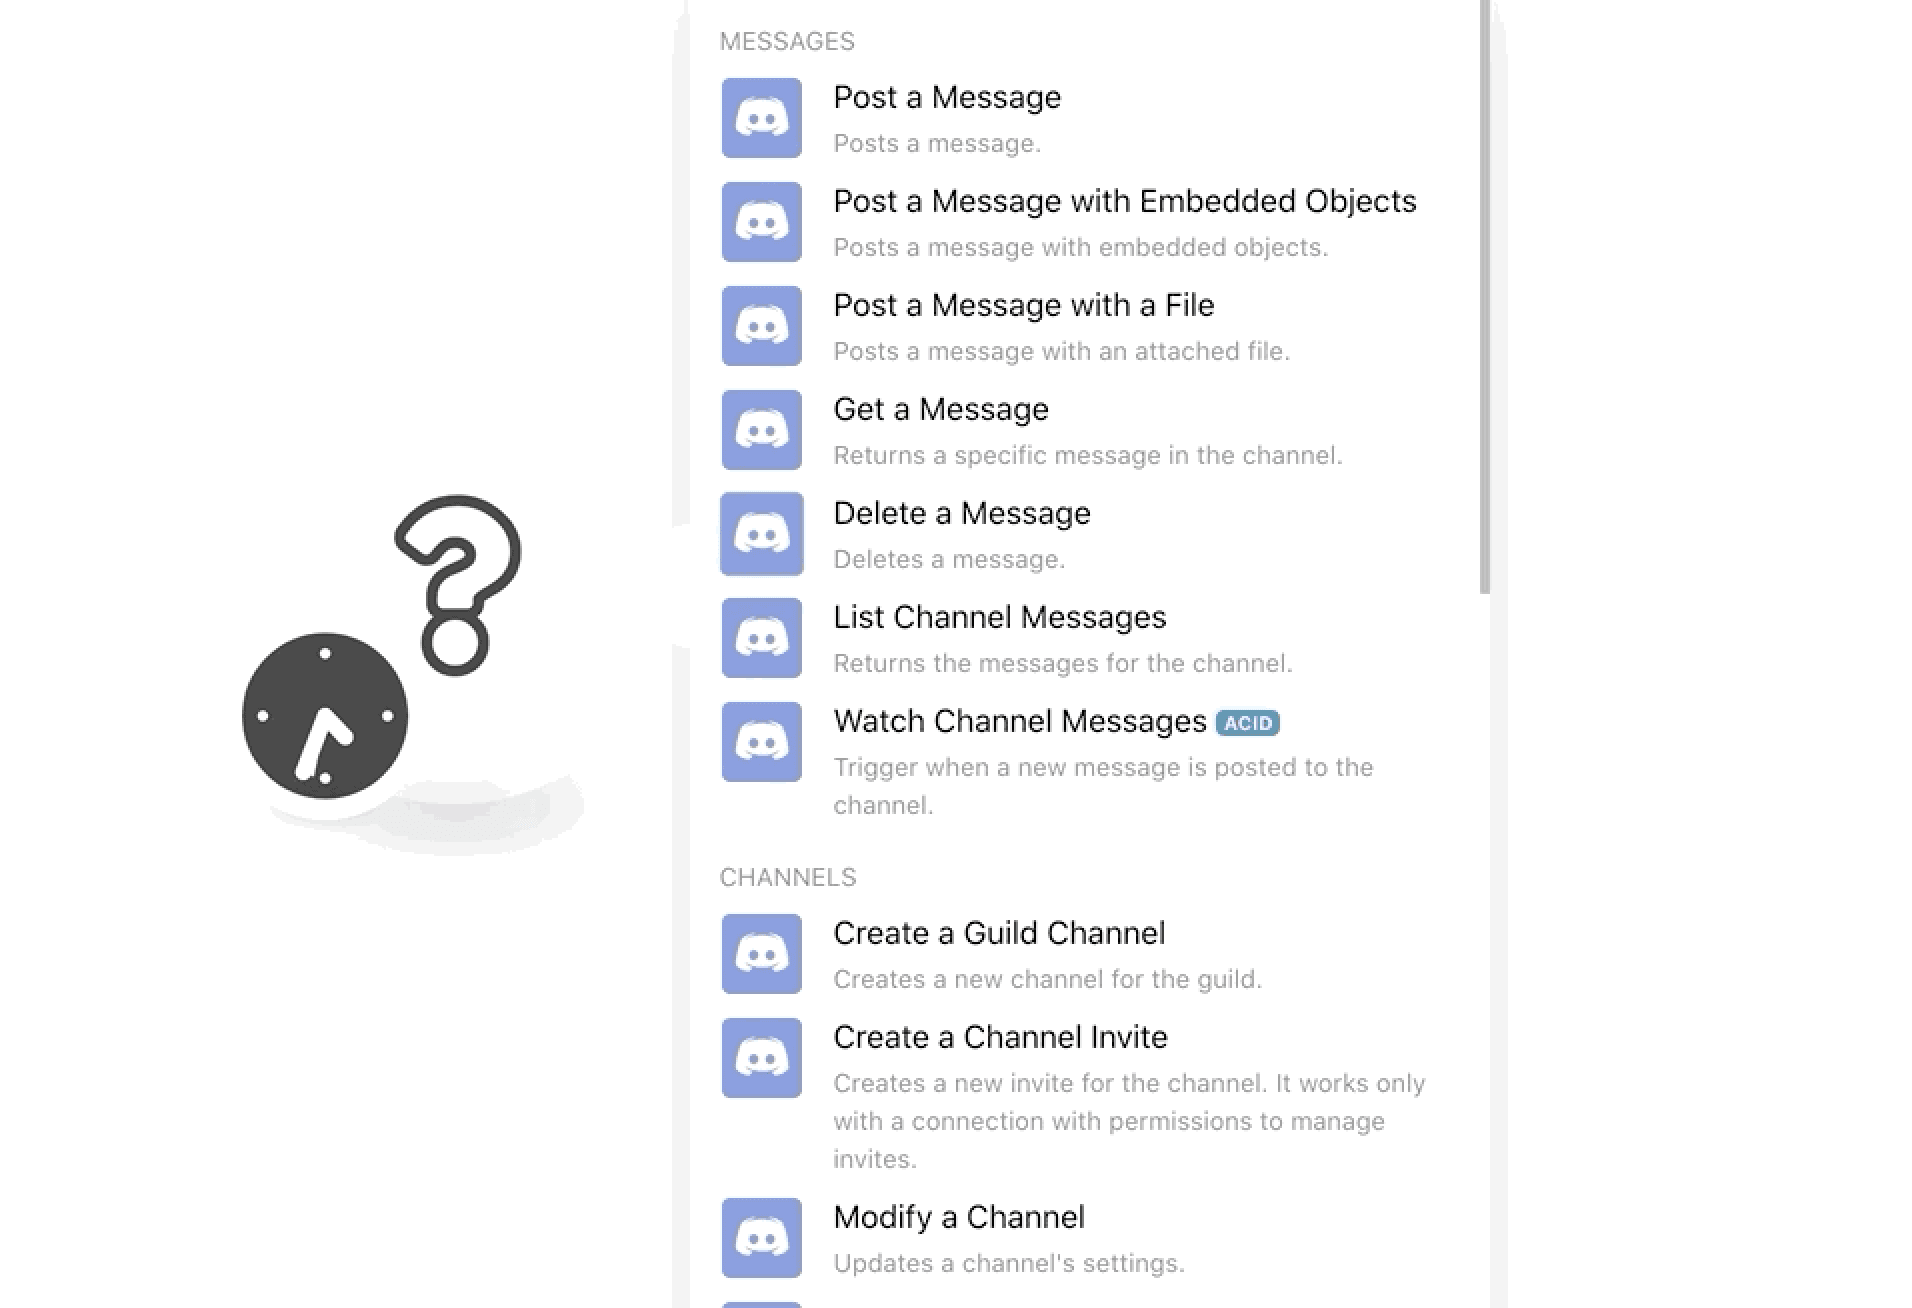Open the Get a Message action
The width and height of the screenshot is (1912, 1308).
coord(941,408)
